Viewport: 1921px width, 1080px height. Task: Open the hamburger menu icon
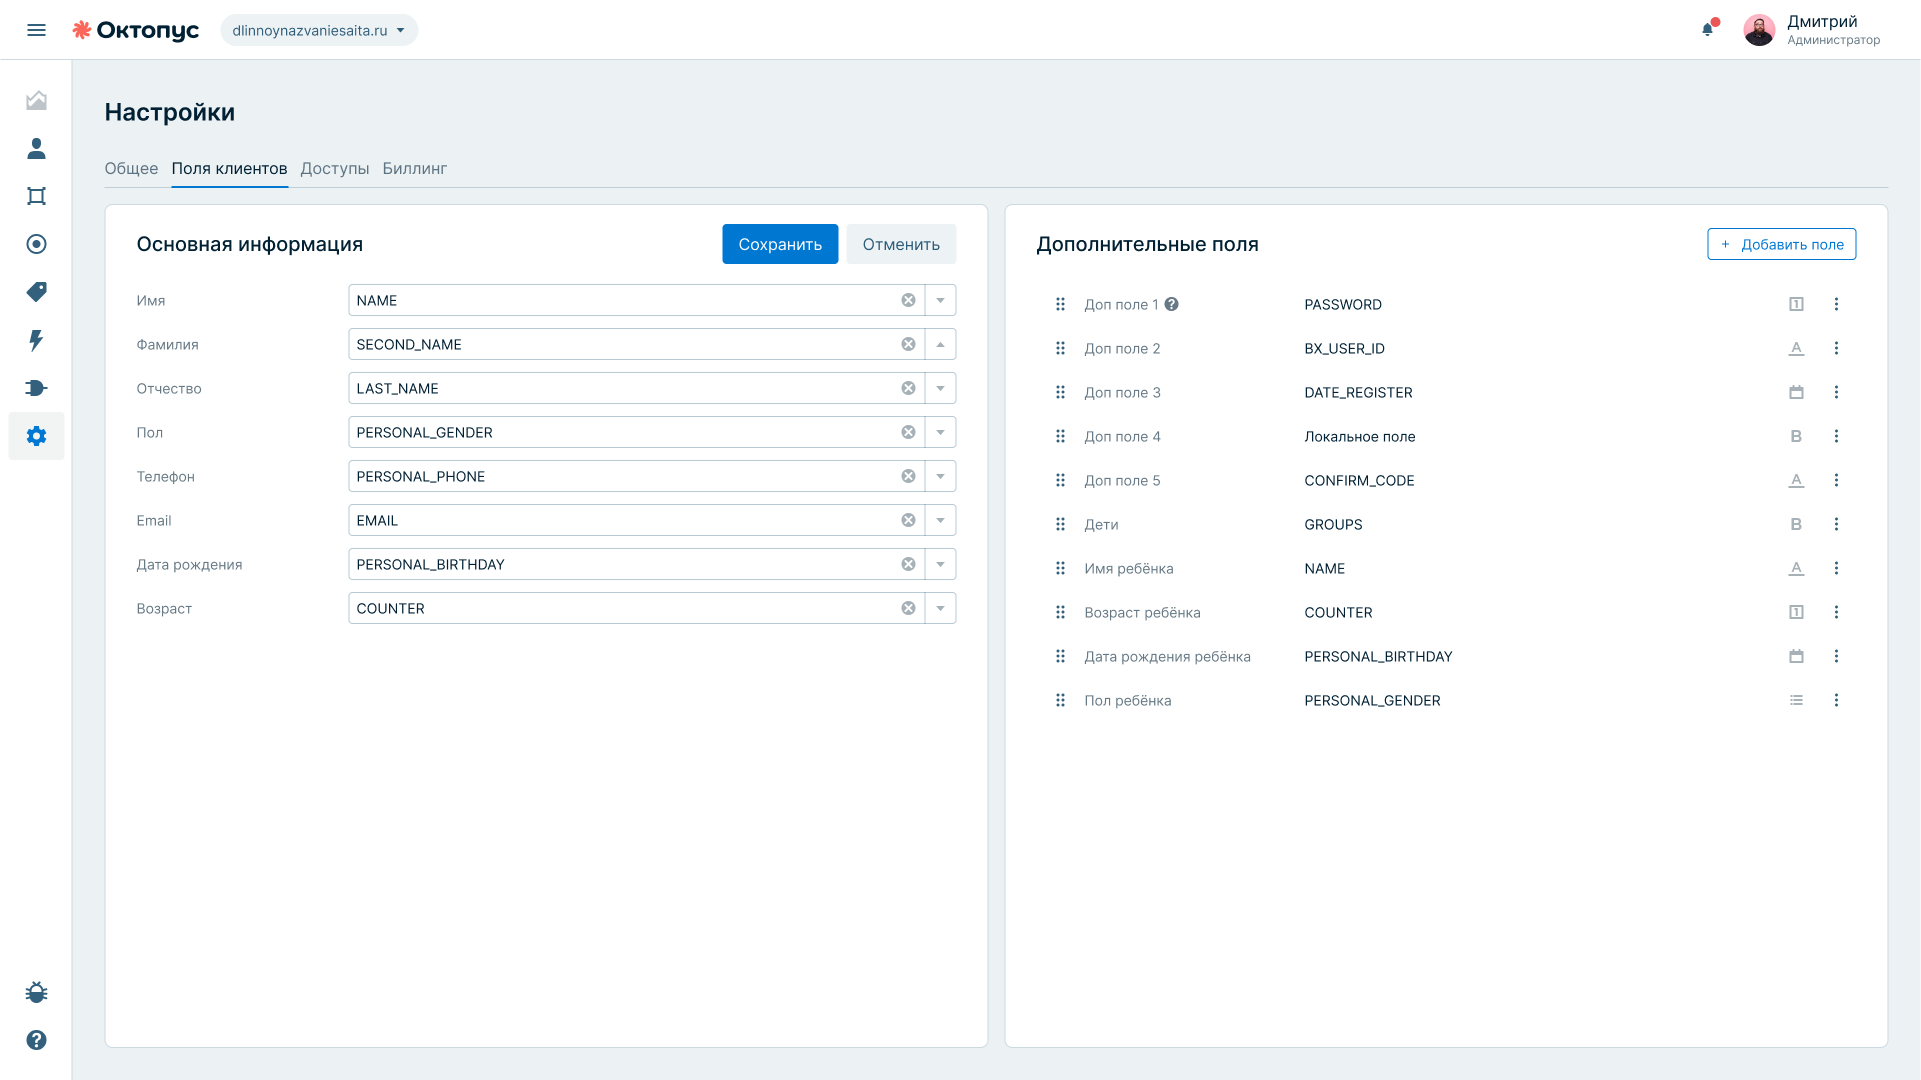[36, 30]
